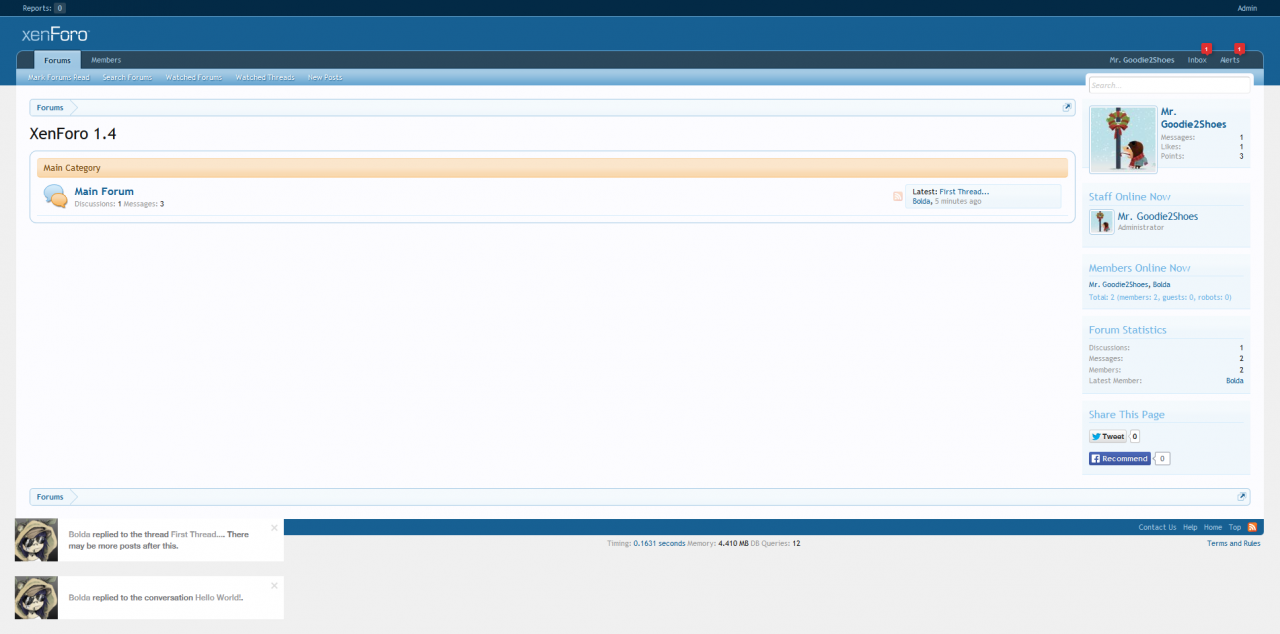The image size is (1280, 634).
Task: Click the Tweet button
Action: 1108,436
